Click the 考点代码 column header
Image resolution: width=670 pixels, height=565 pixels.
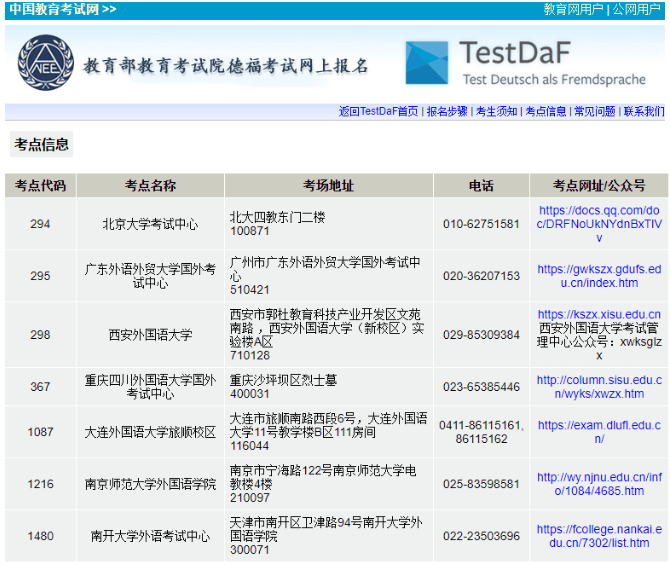[41, 185]
